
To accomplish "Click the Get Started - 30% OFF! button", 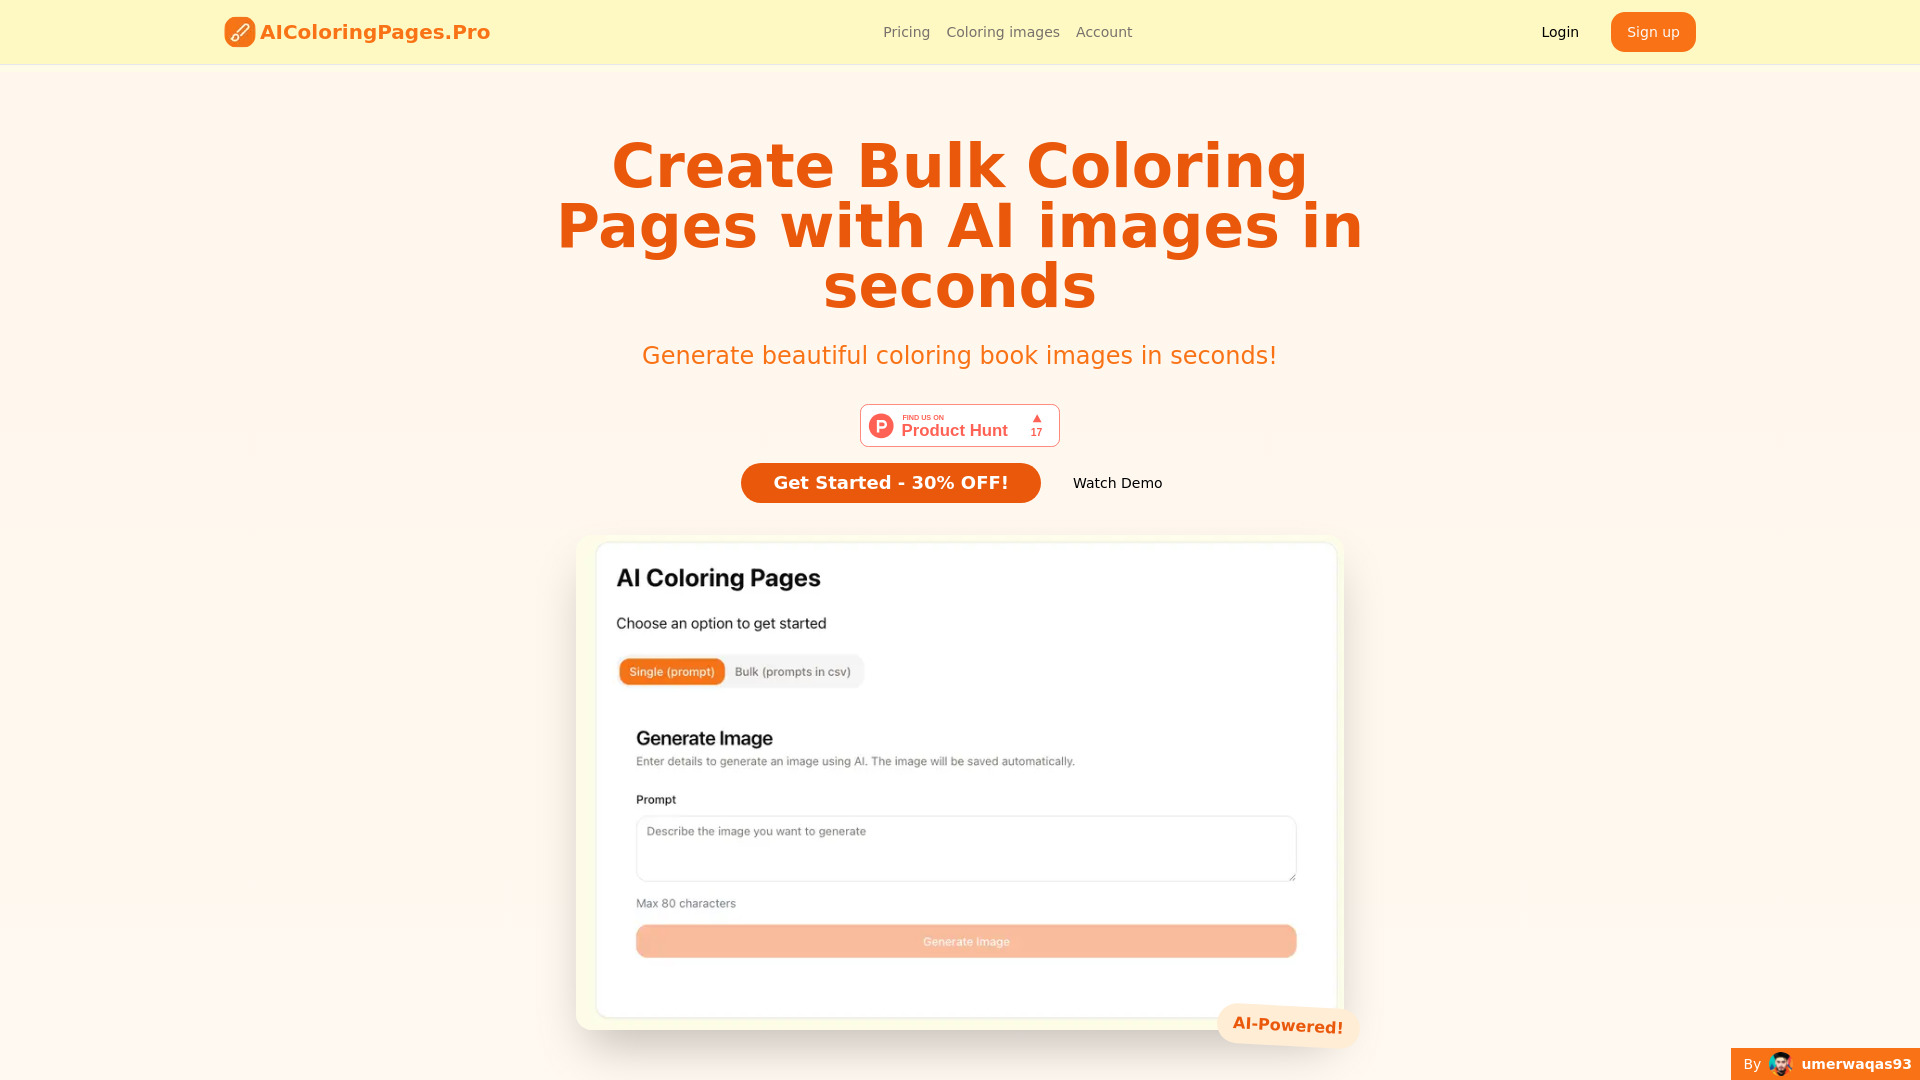I will (x=890, y=483).
